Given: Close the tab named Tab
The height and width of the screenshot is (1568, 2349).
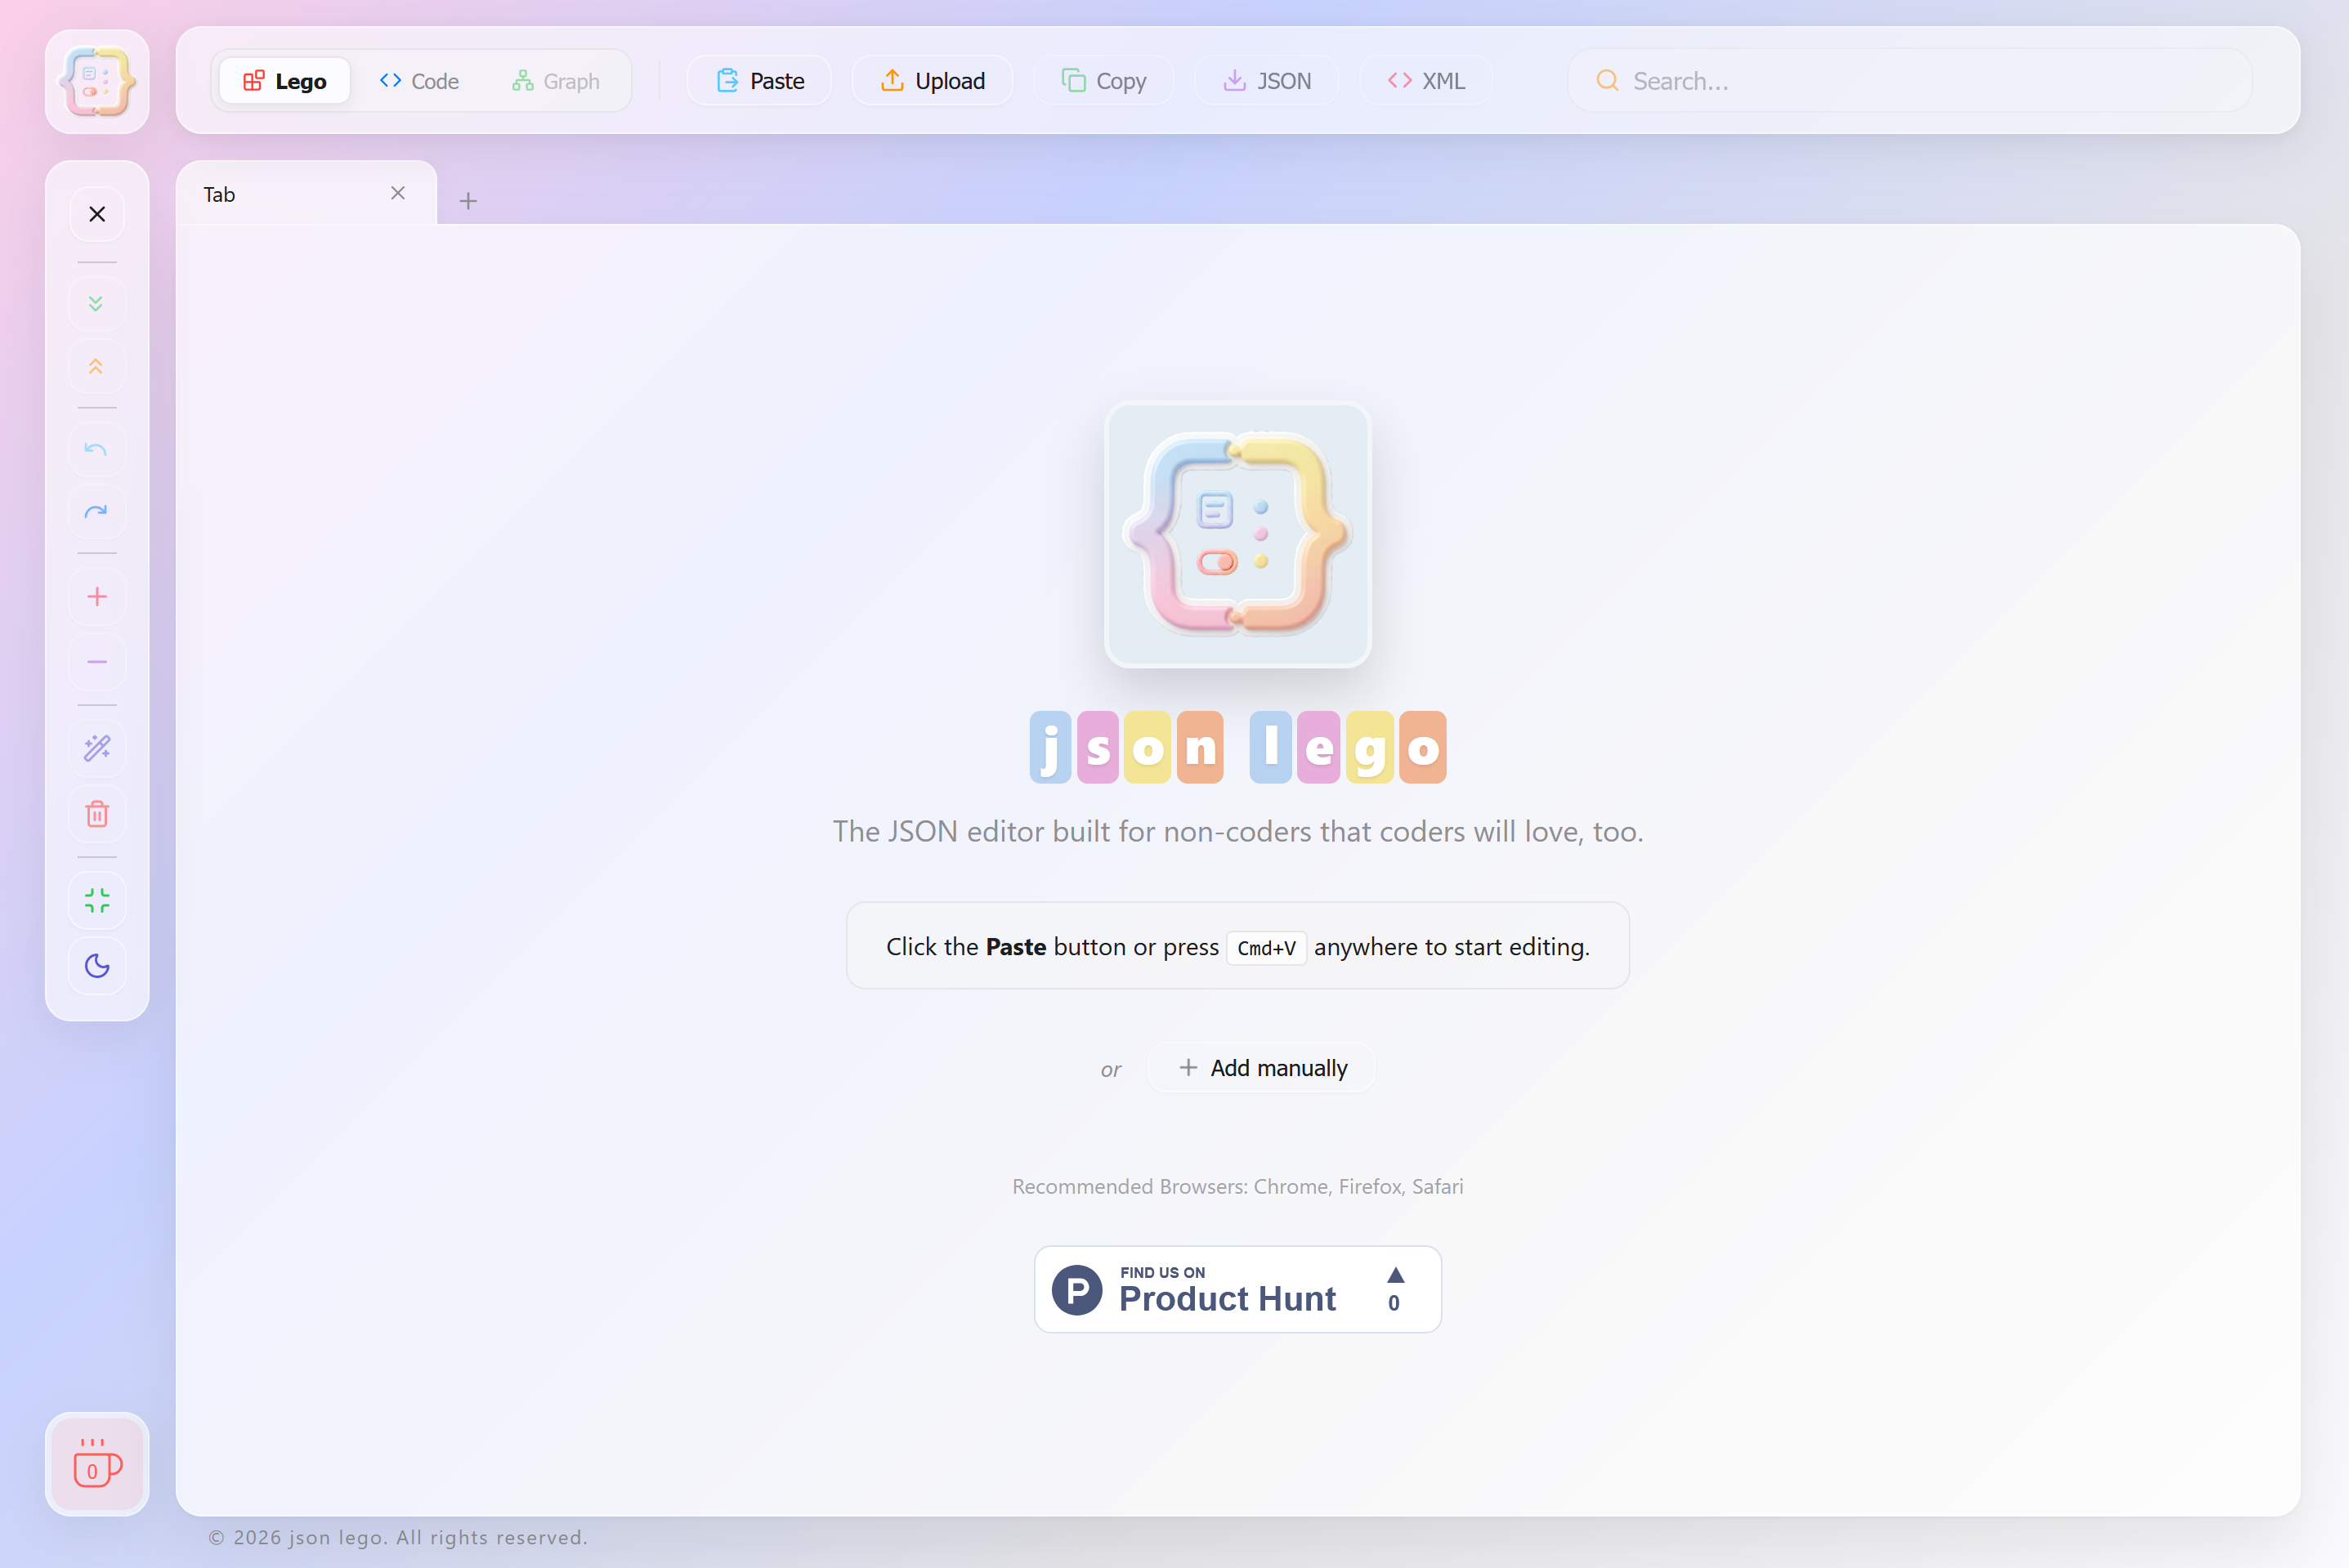Looking at the screenshot, I should pos(398,193).
